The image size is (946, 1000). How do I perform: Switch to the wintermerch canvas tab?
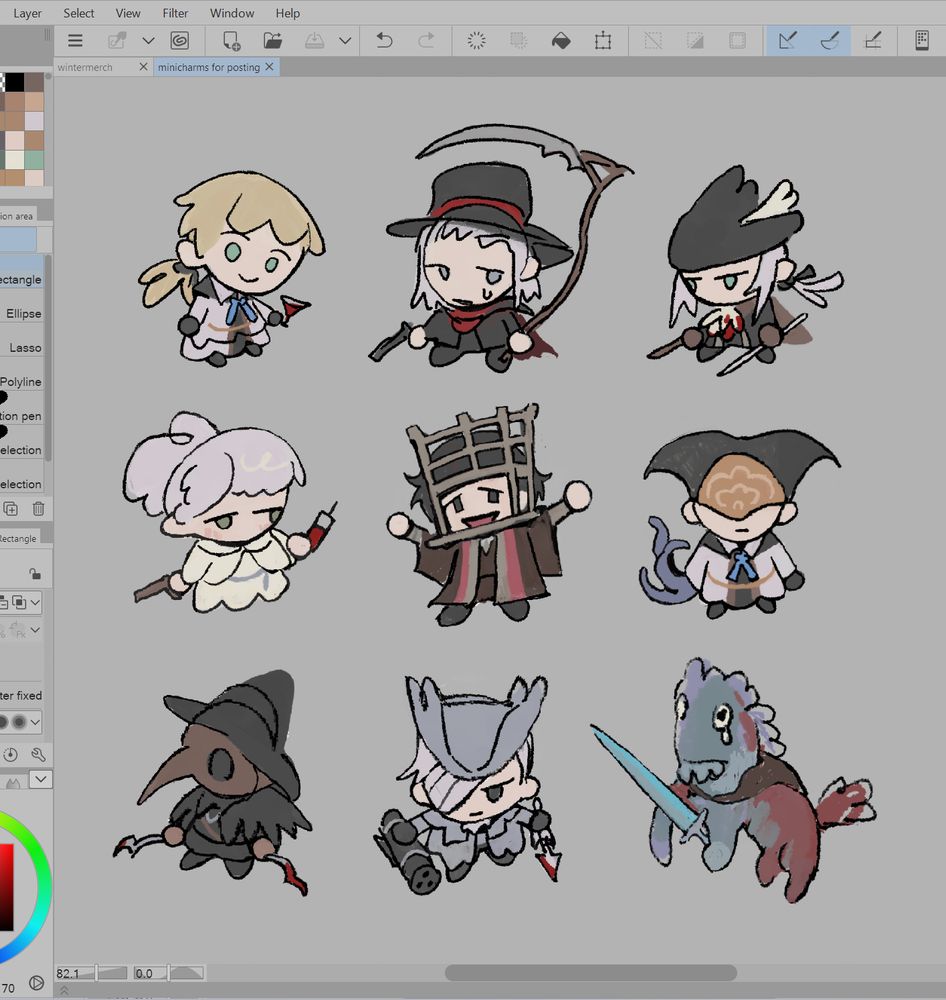point(84,67)
